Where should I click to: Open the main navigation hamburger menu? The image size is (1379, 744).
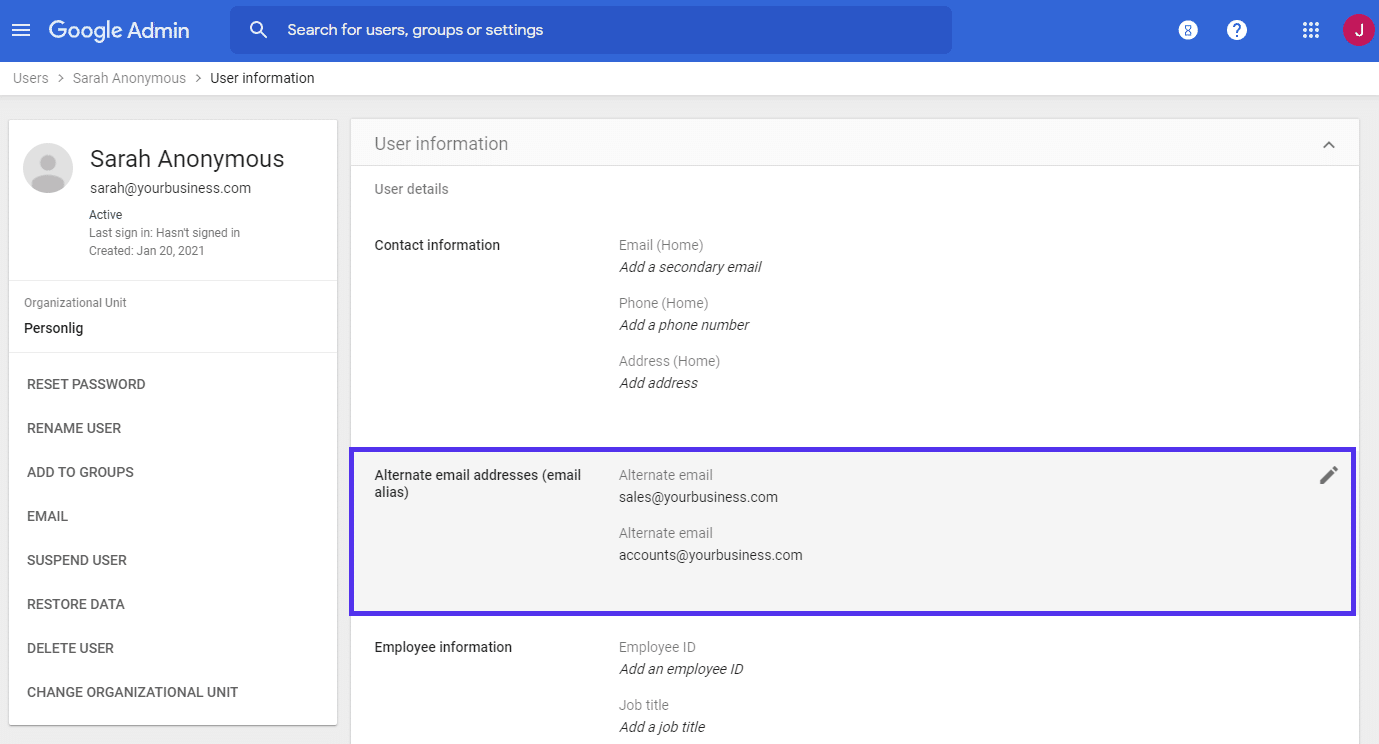[x=21, y=29]
